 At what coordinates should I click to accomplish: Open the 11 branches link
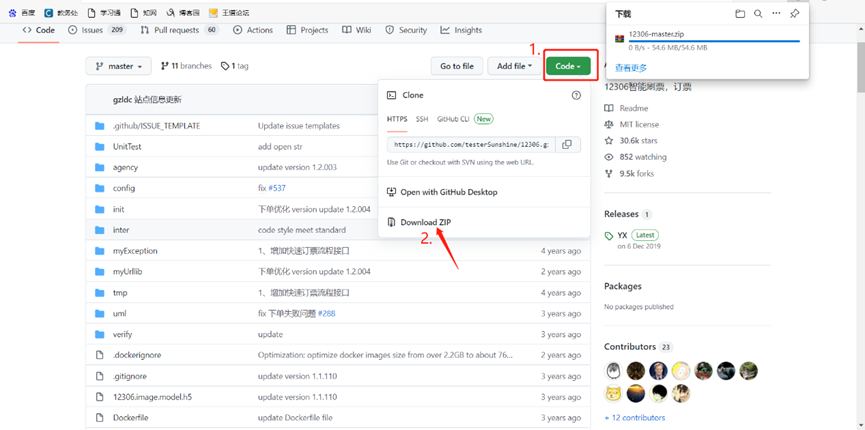186,66
